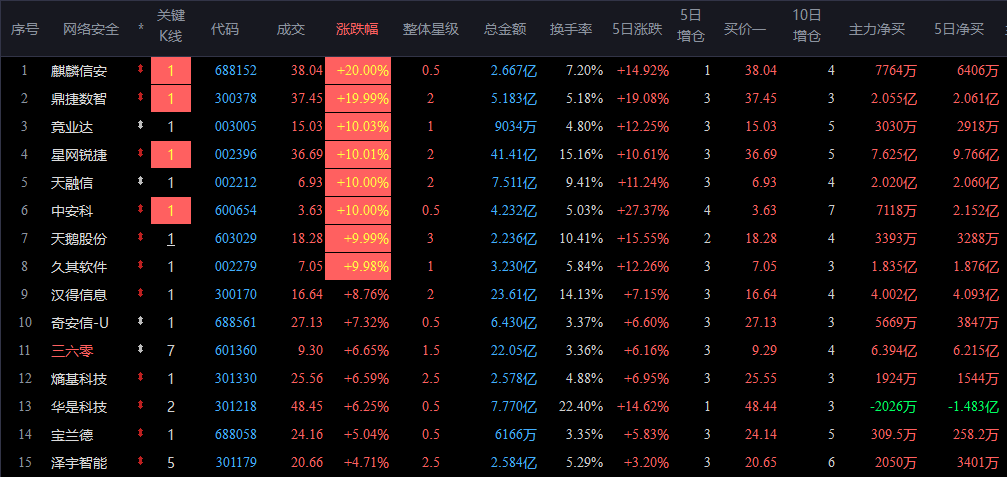Click underlined K线 value for 天鹅股份
This screenshot has width=1007, height=477.
pyautogui.click(x=171, y=239)
